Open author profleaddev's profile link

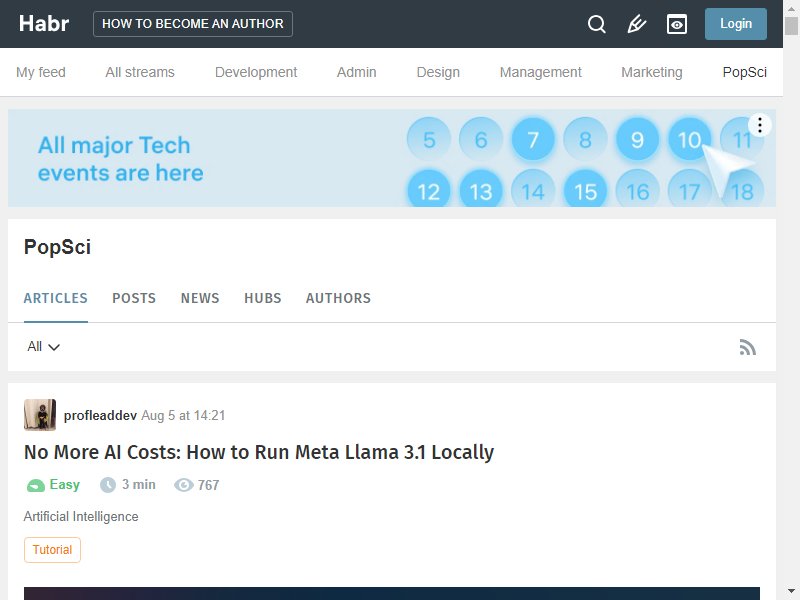click(100, 415)
